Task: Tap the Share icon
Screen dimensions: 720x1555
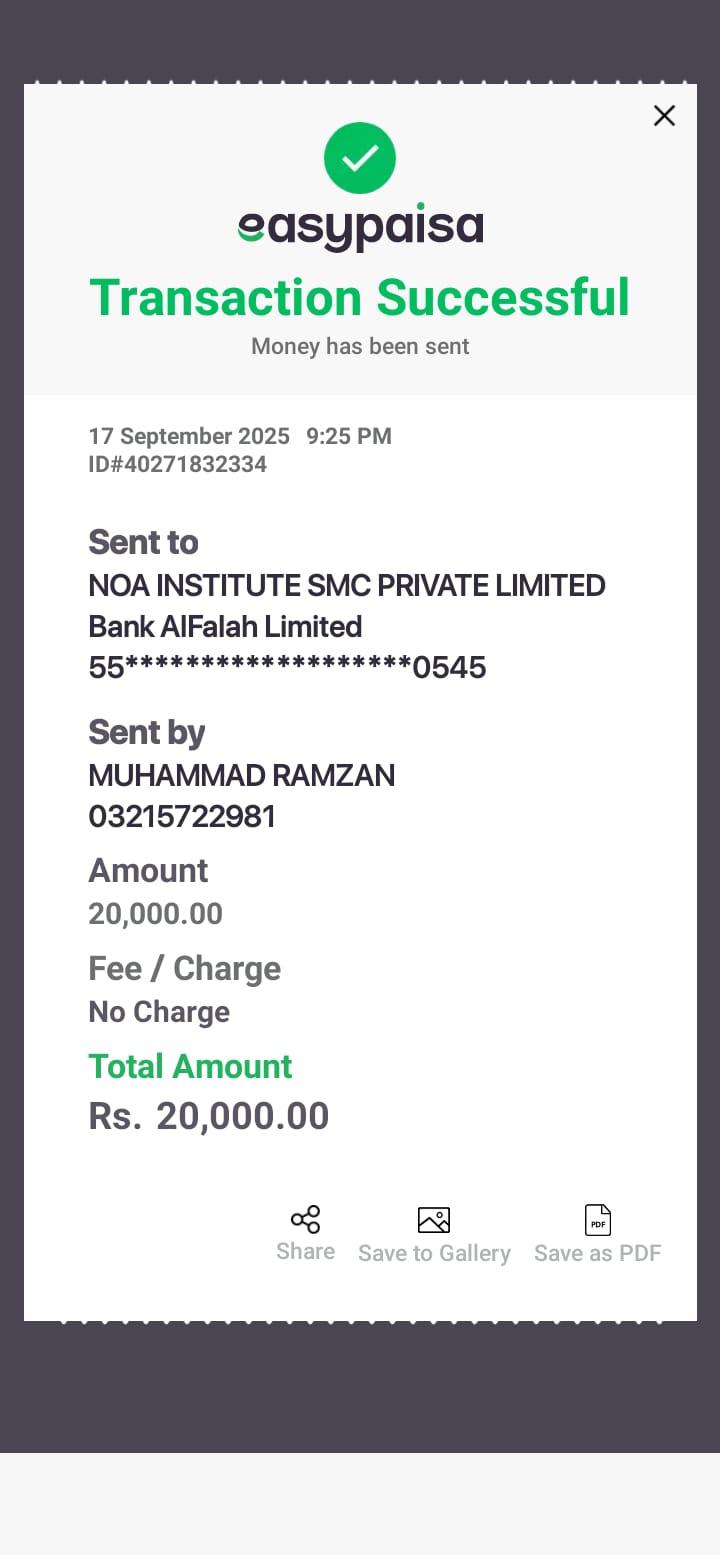Action: pos(305,1220)
